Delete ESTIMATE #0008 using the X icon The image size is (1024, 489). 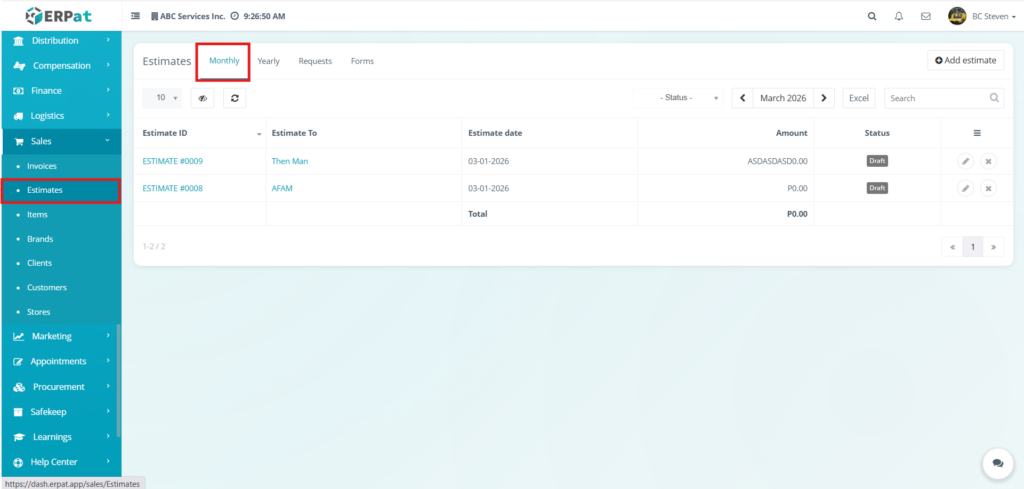[988, 188]
